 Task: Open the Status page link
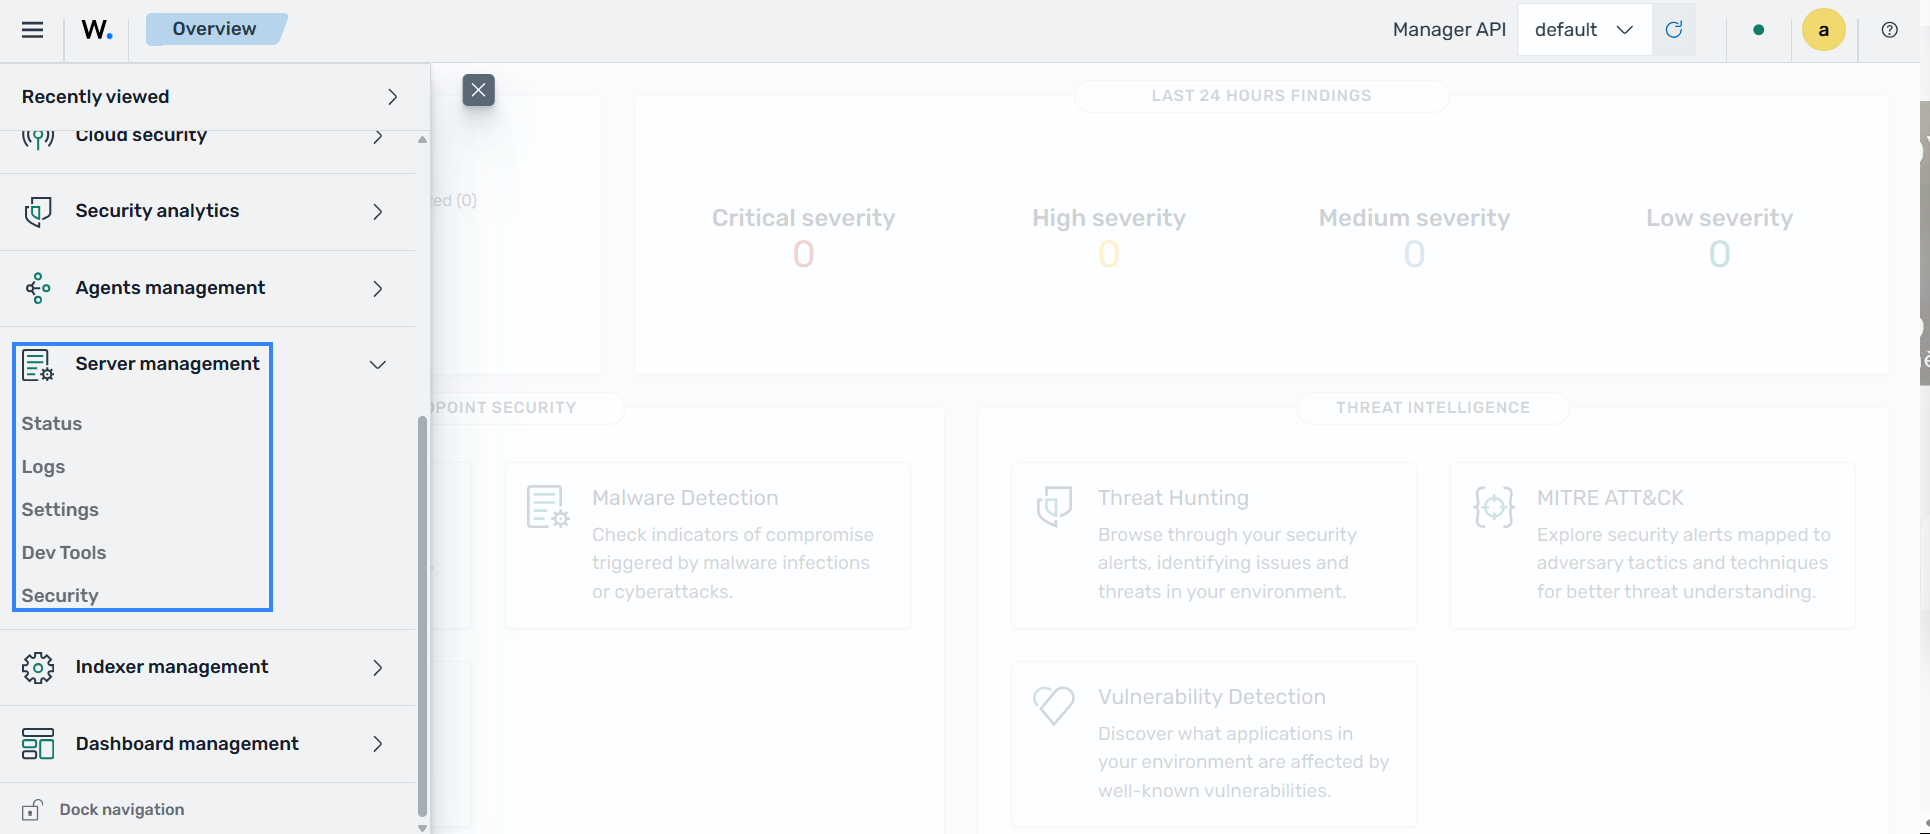[52, 424]
